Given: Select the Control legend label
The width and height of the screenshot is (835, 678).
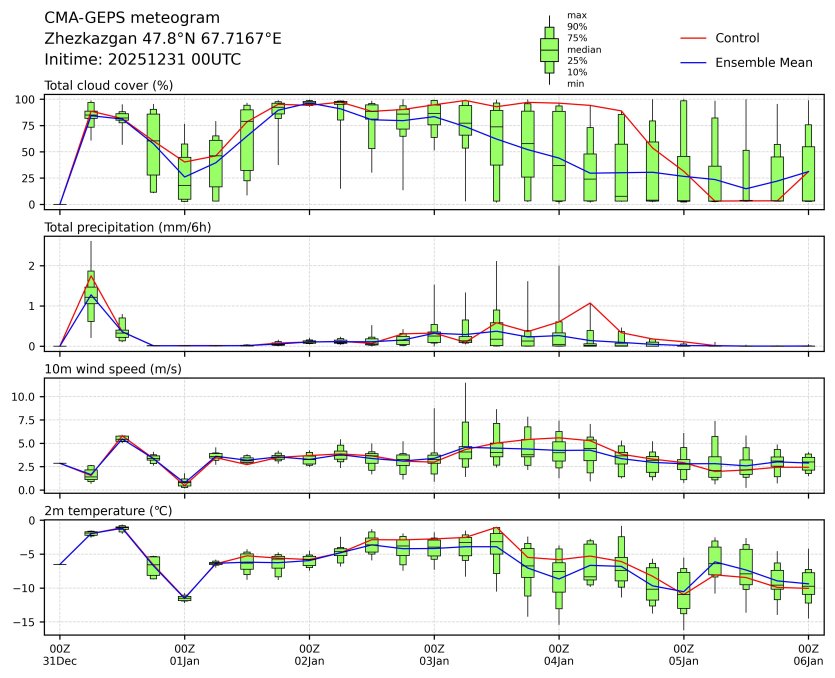Looking at the screenshot, I should click(737, 38).
